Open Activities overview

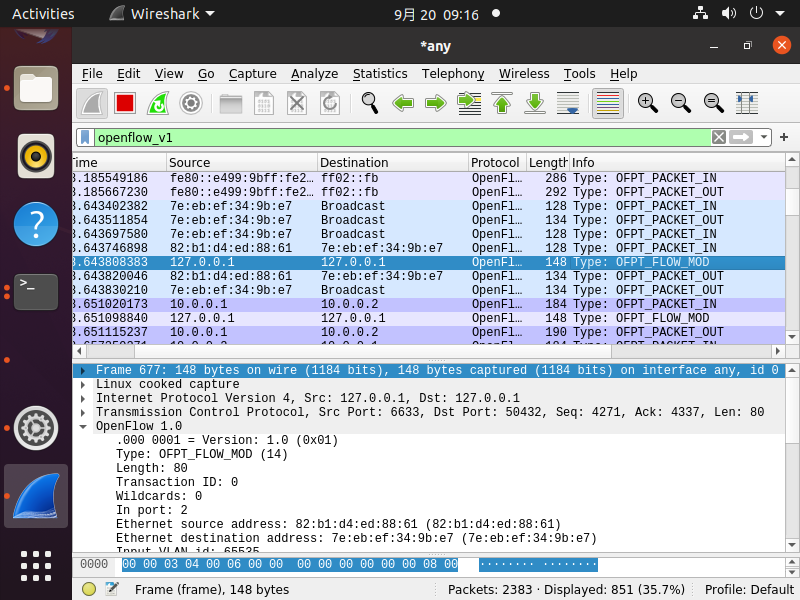tap(43, 14)
